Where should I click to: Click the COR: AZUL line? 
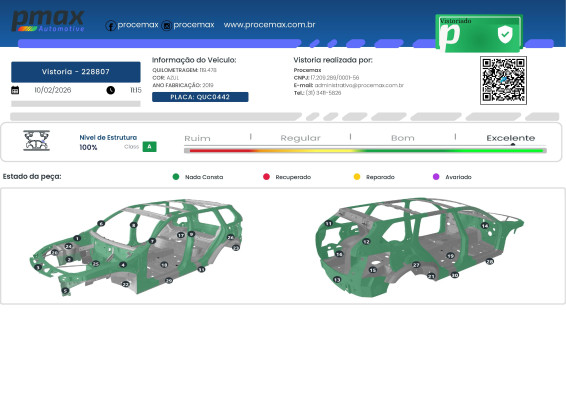coord(165,78)
